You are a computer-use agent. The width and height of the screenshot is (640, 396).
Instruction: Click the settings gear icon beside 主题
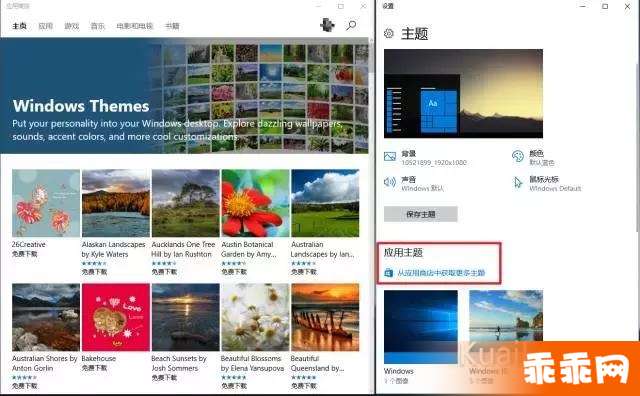point(389,33)
